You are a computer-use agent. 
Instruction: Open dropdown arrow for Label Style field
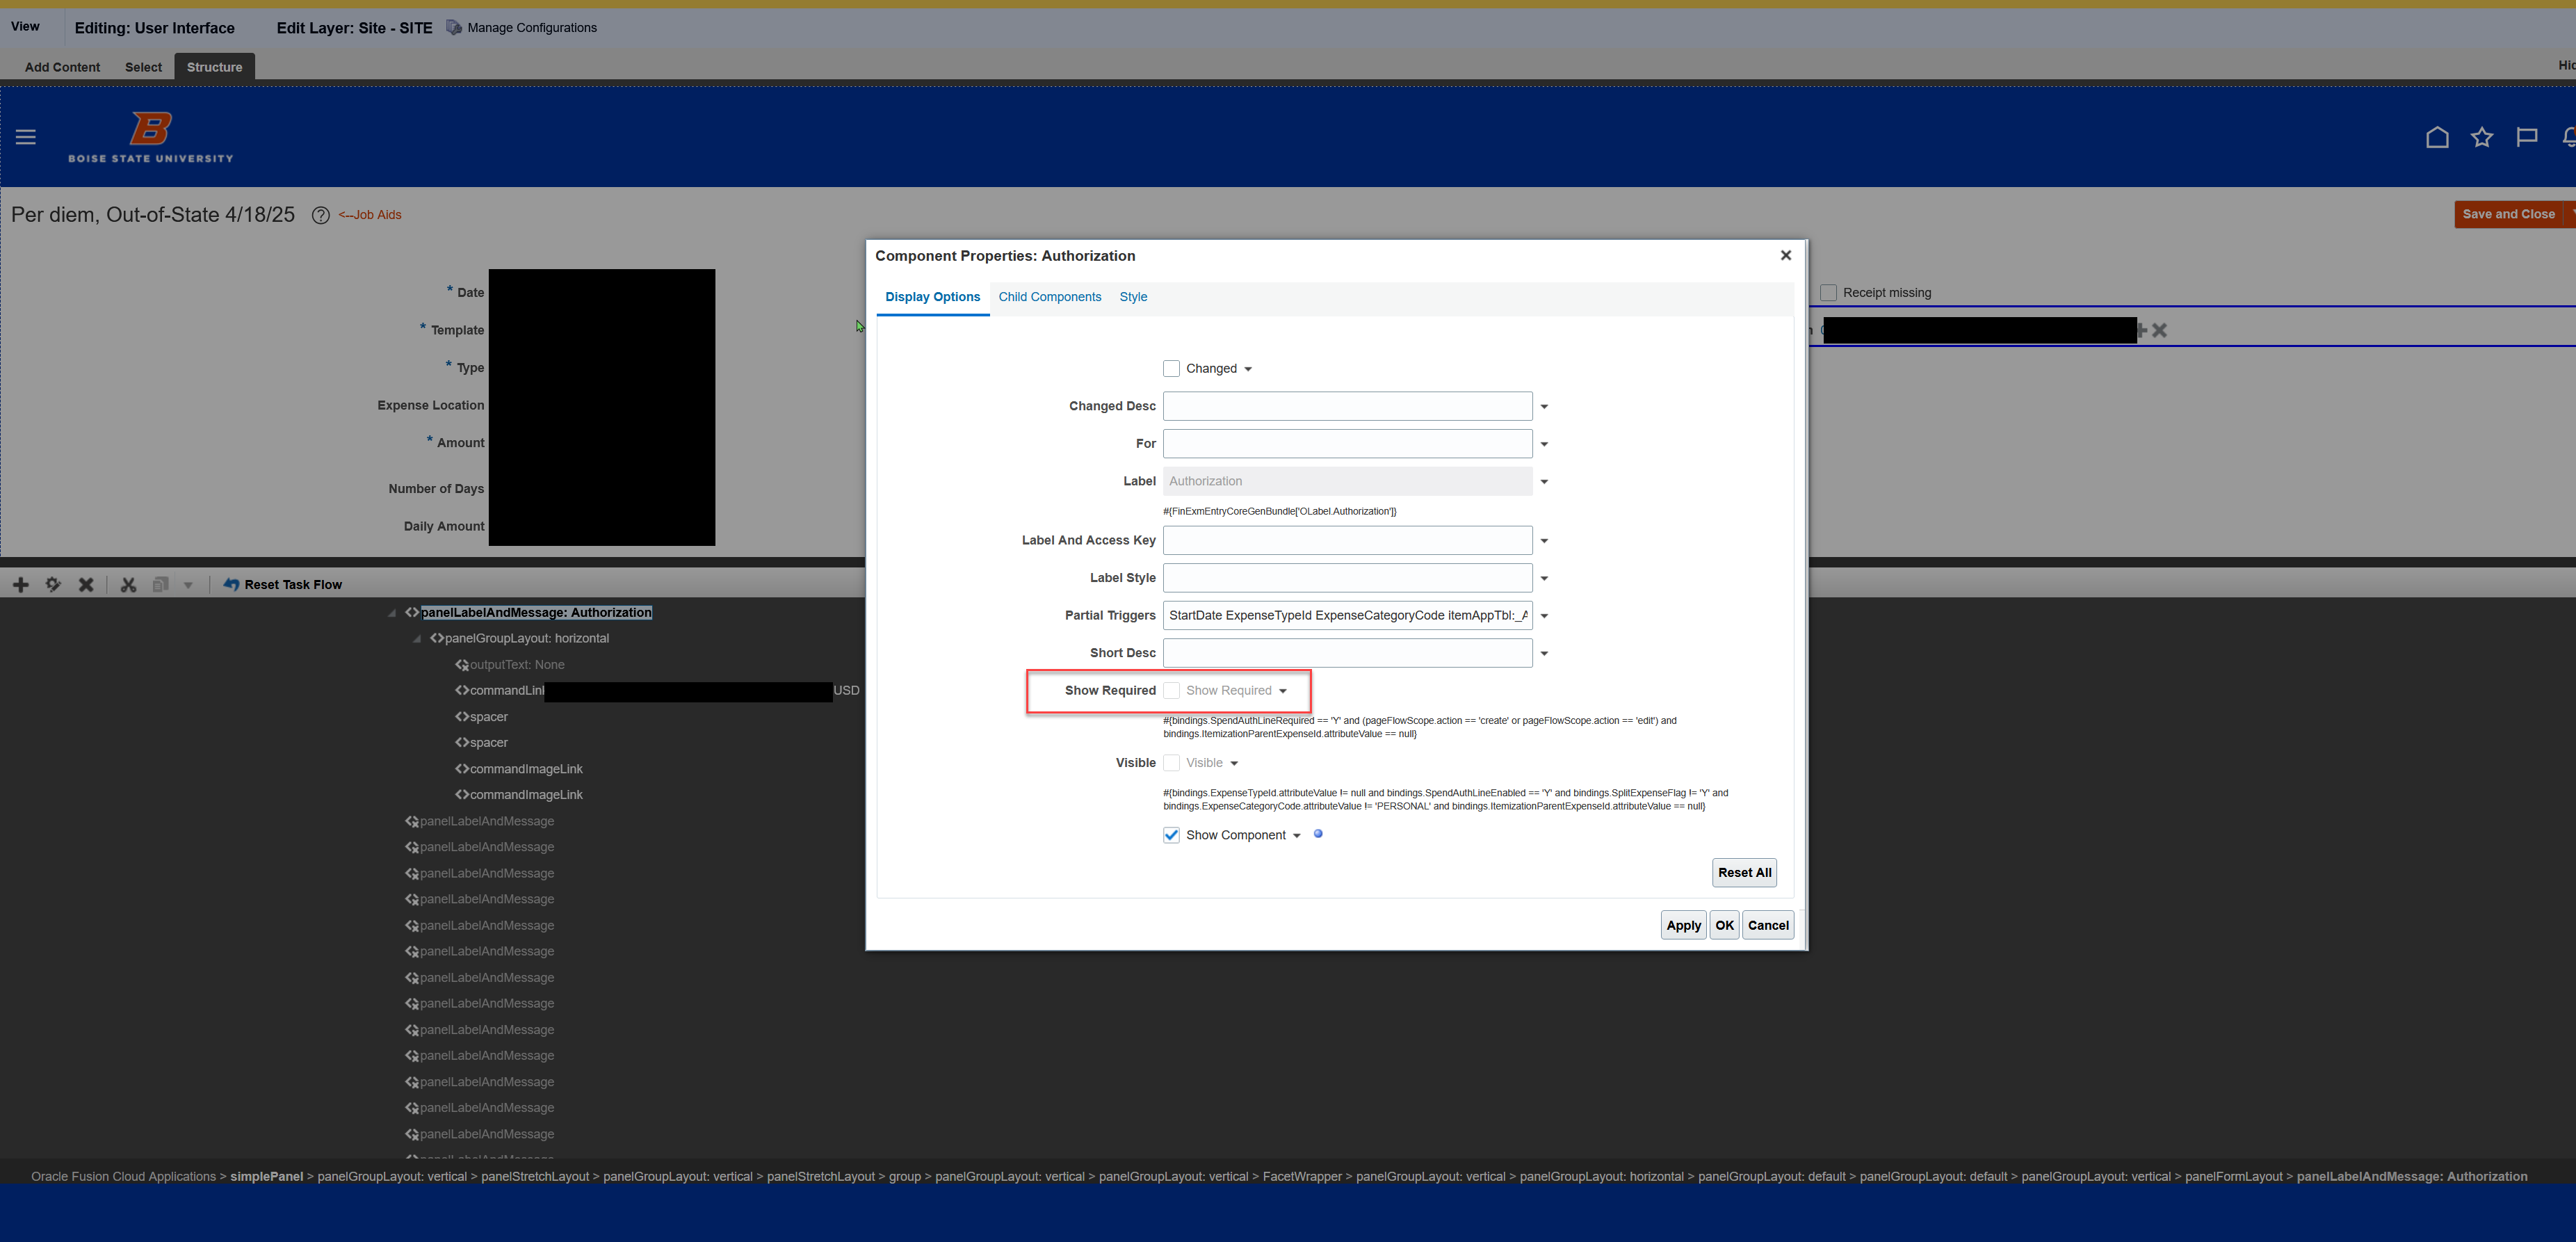click(x=1544, y=579)
